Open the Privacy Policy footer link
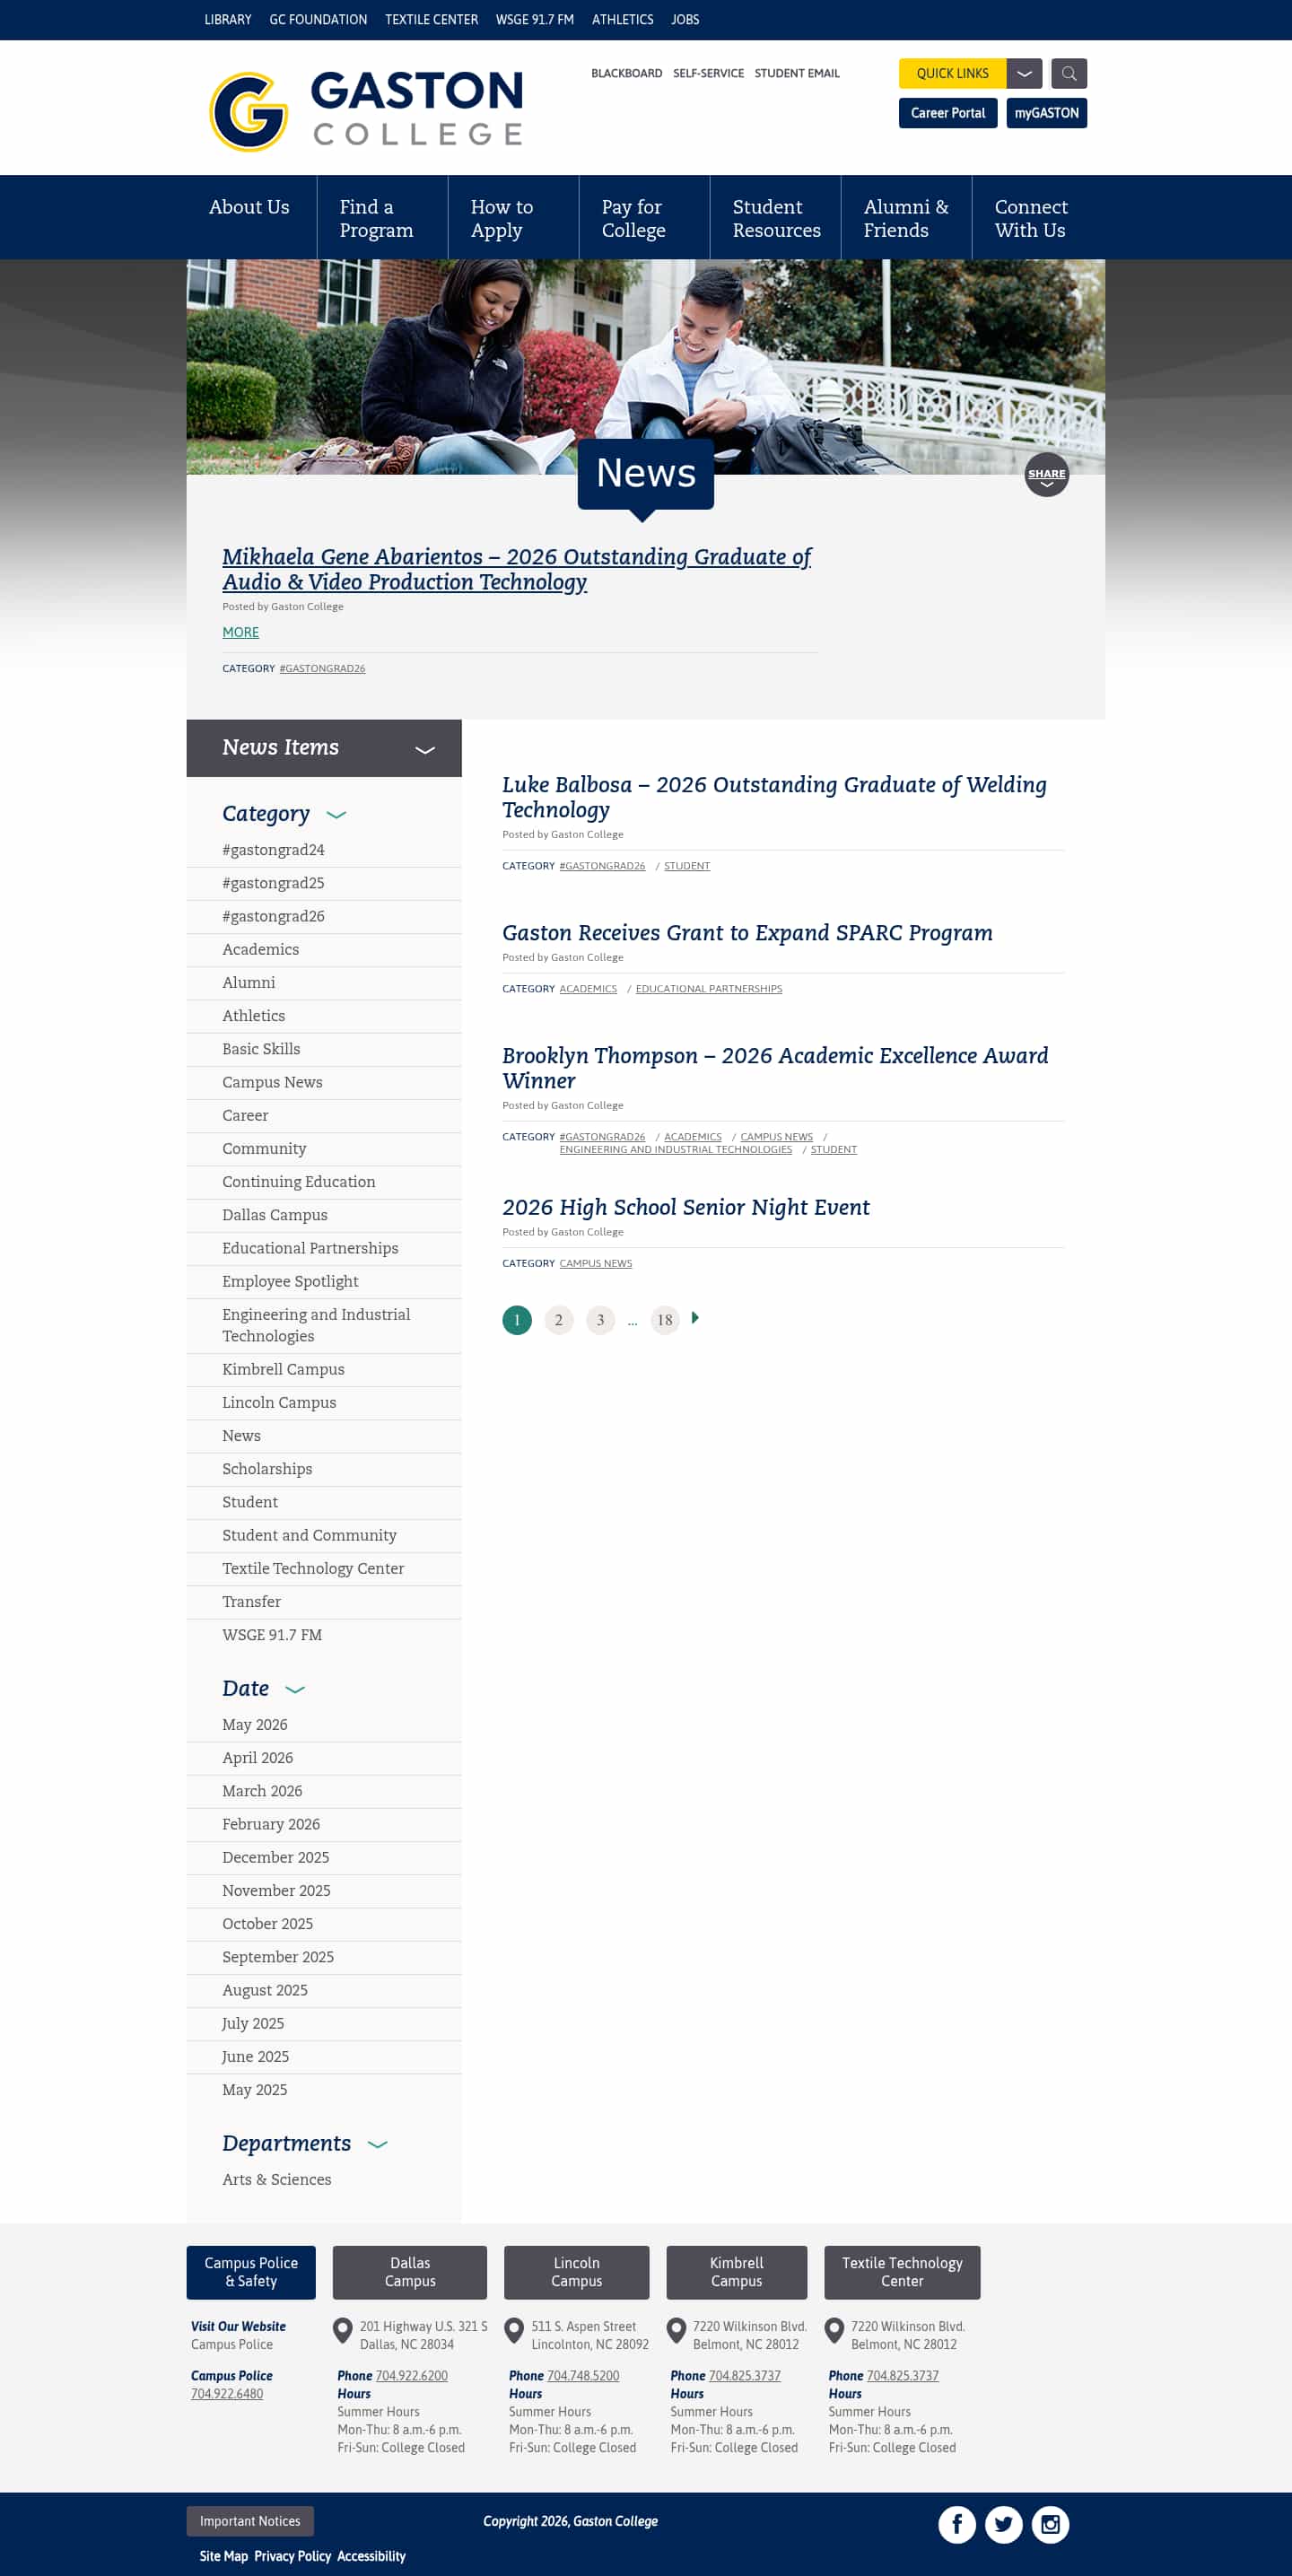 tap(292, 2556)
